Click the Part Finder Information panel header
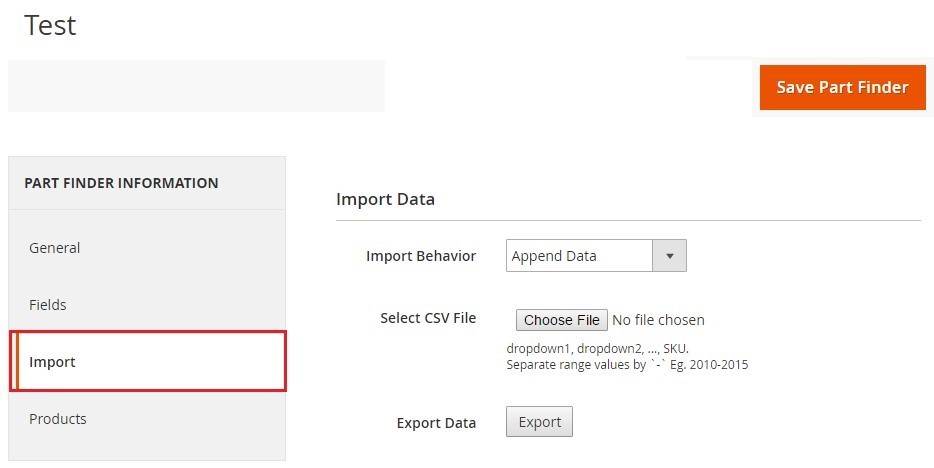Screen dimensions: 934x468 tap(121, 183)
